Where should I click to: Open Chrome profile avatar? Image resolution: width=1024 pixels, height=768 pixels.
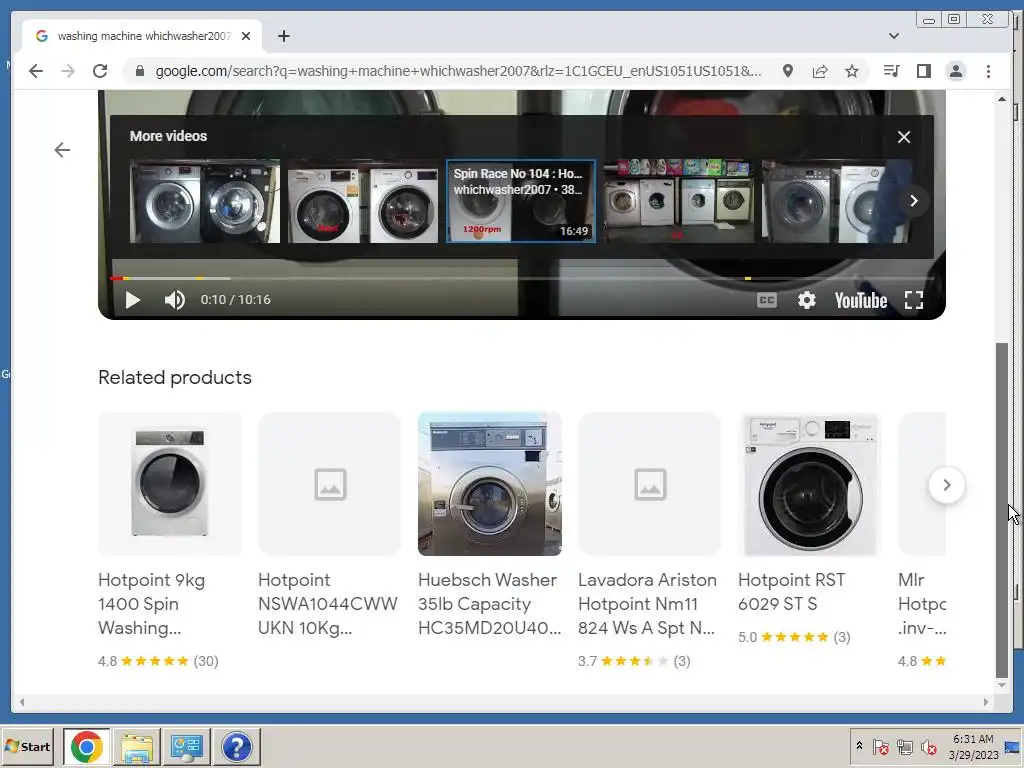[x=955, y=71]
